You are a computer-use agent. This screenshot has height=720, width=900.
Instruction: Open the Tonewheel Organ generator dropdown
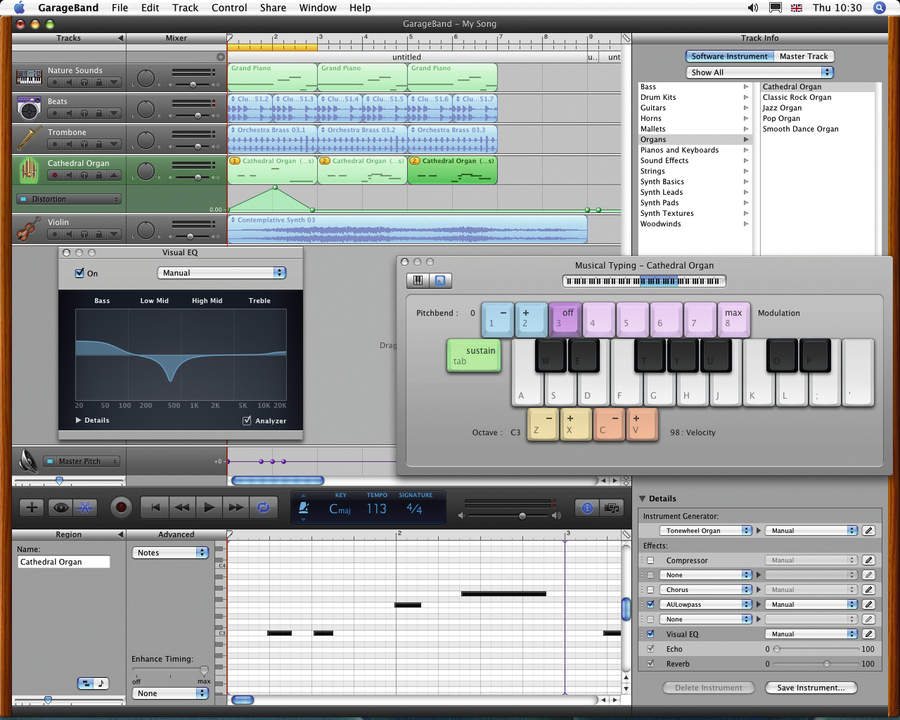pyautogui.click(x=705, y=531)
